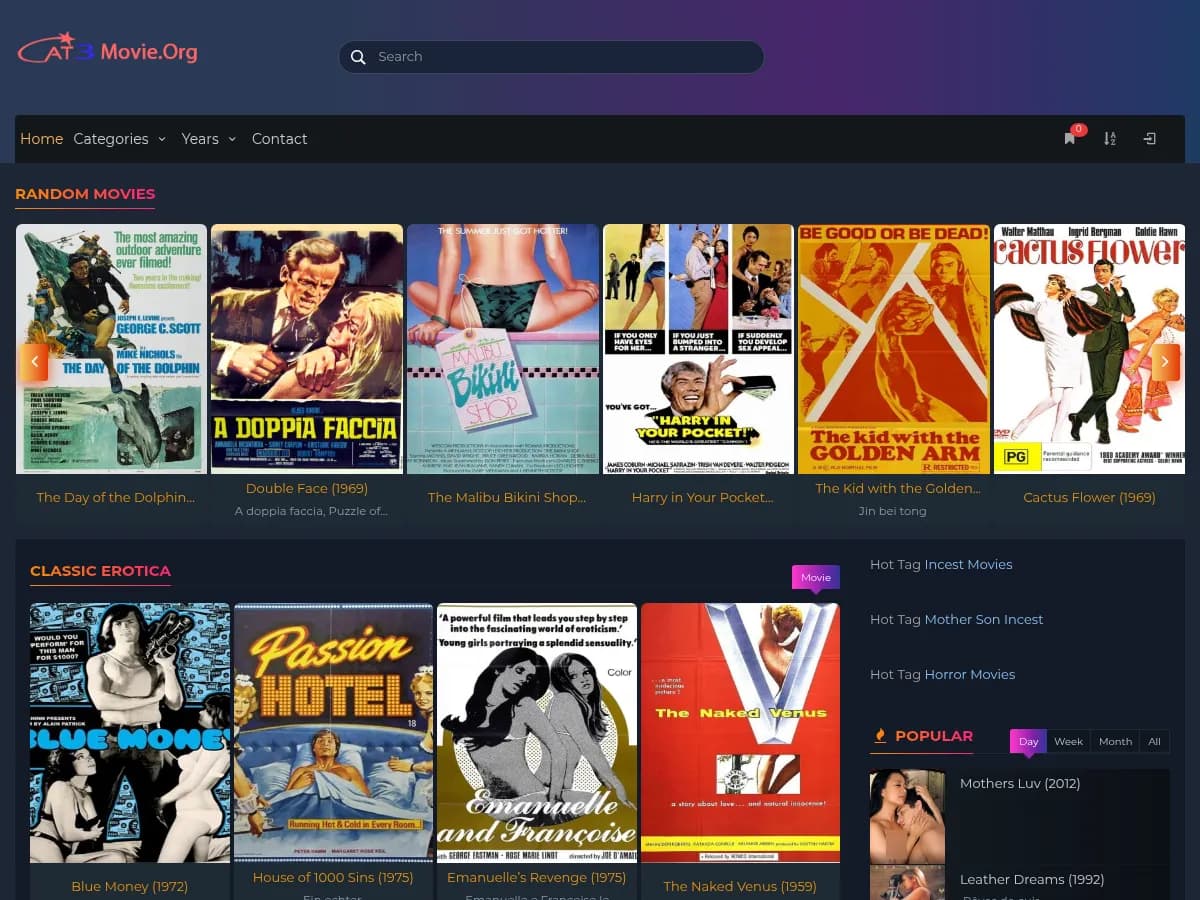
Task: Switch Popular list to Day tab
Action: tap(1028, 741)
